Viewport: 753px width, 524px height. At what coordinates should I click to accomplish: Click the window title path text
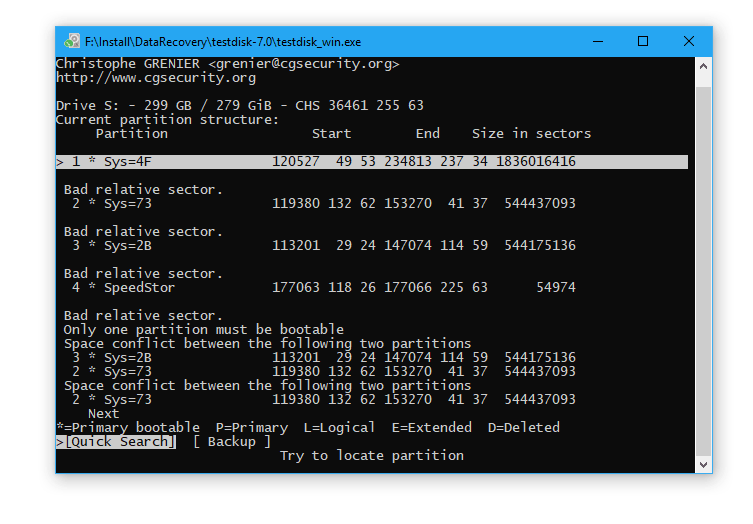tap(223, 42)
